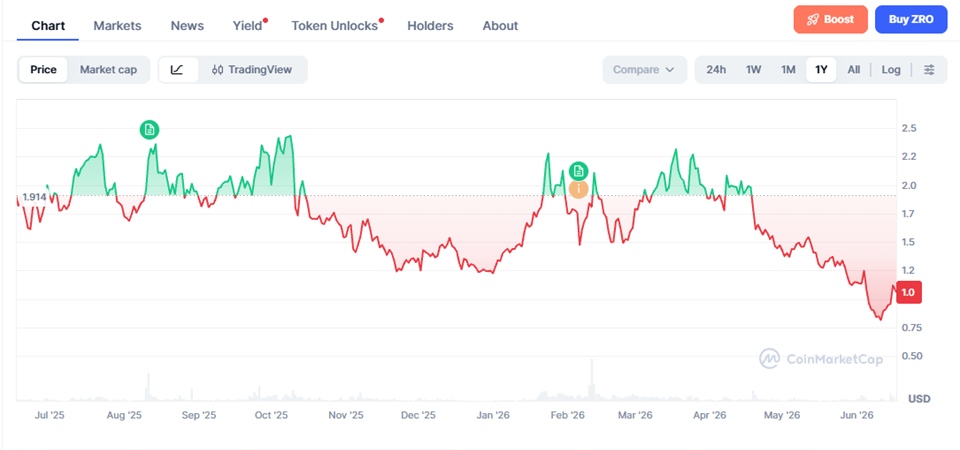The image size is (960, 450).
Task: Click the orange info marker in February 2026
Action: (578, 189)
